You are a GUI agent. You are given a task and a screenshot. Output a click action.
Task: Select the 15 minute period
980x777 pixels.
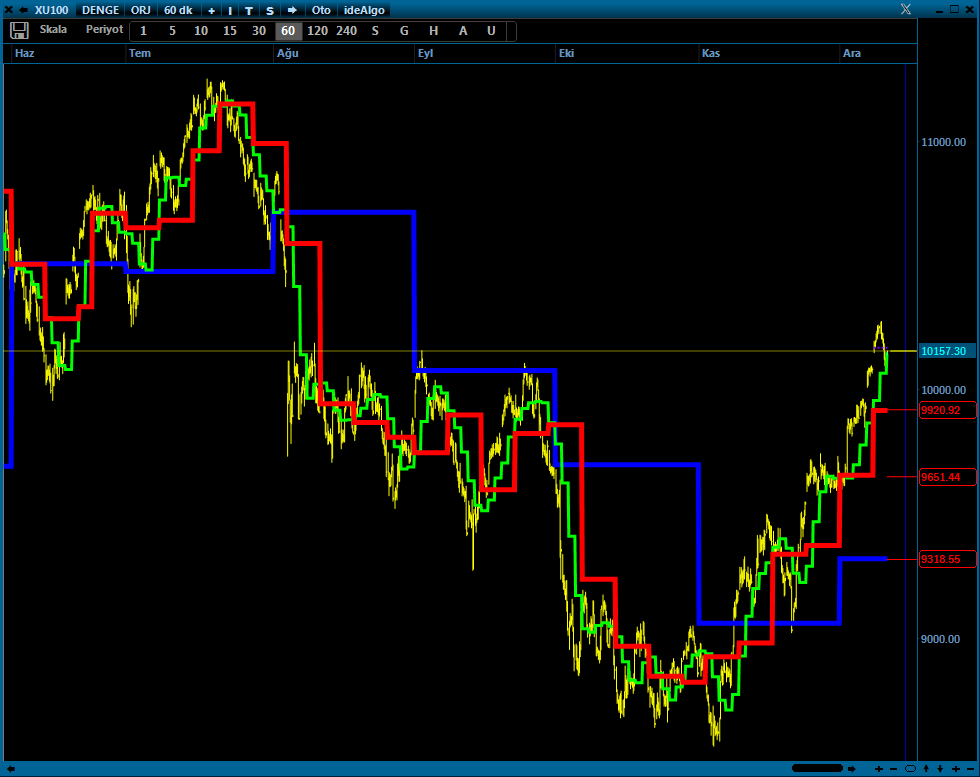pyautogui.click(x=230, y=31)
